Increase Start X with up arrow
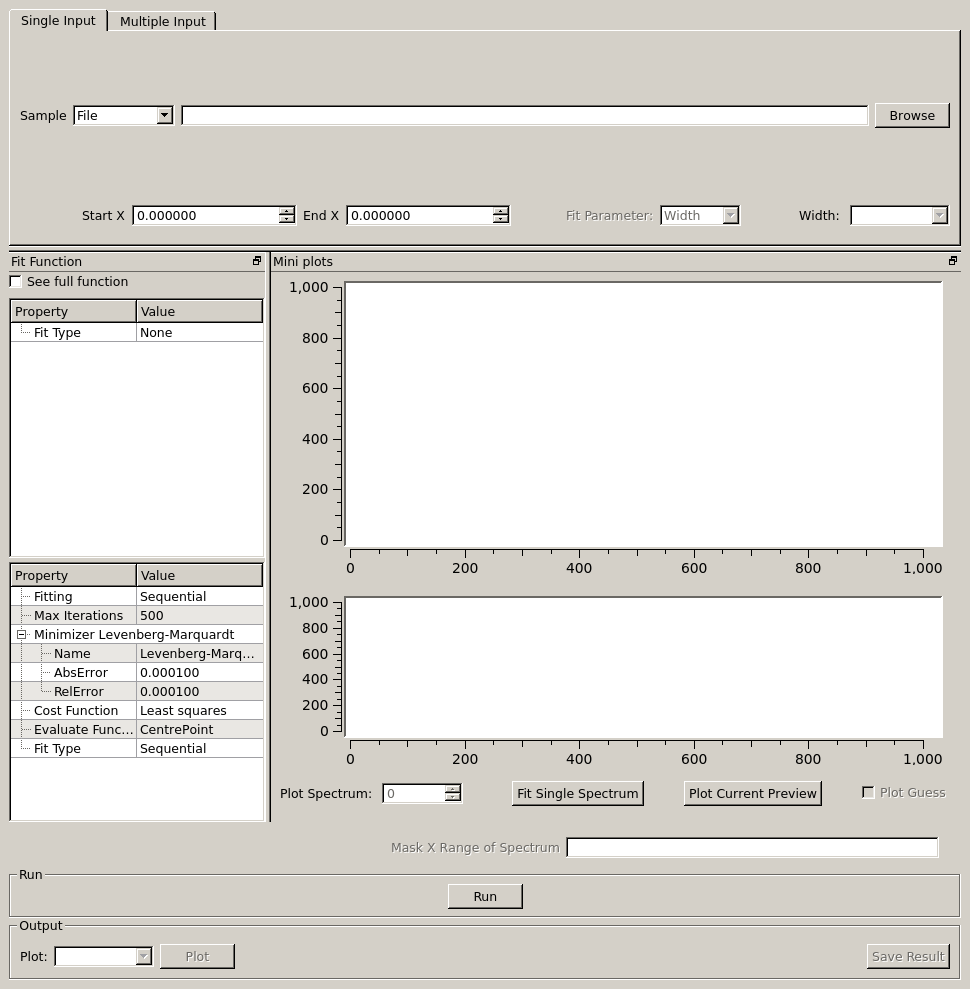 tap(287, 211)
